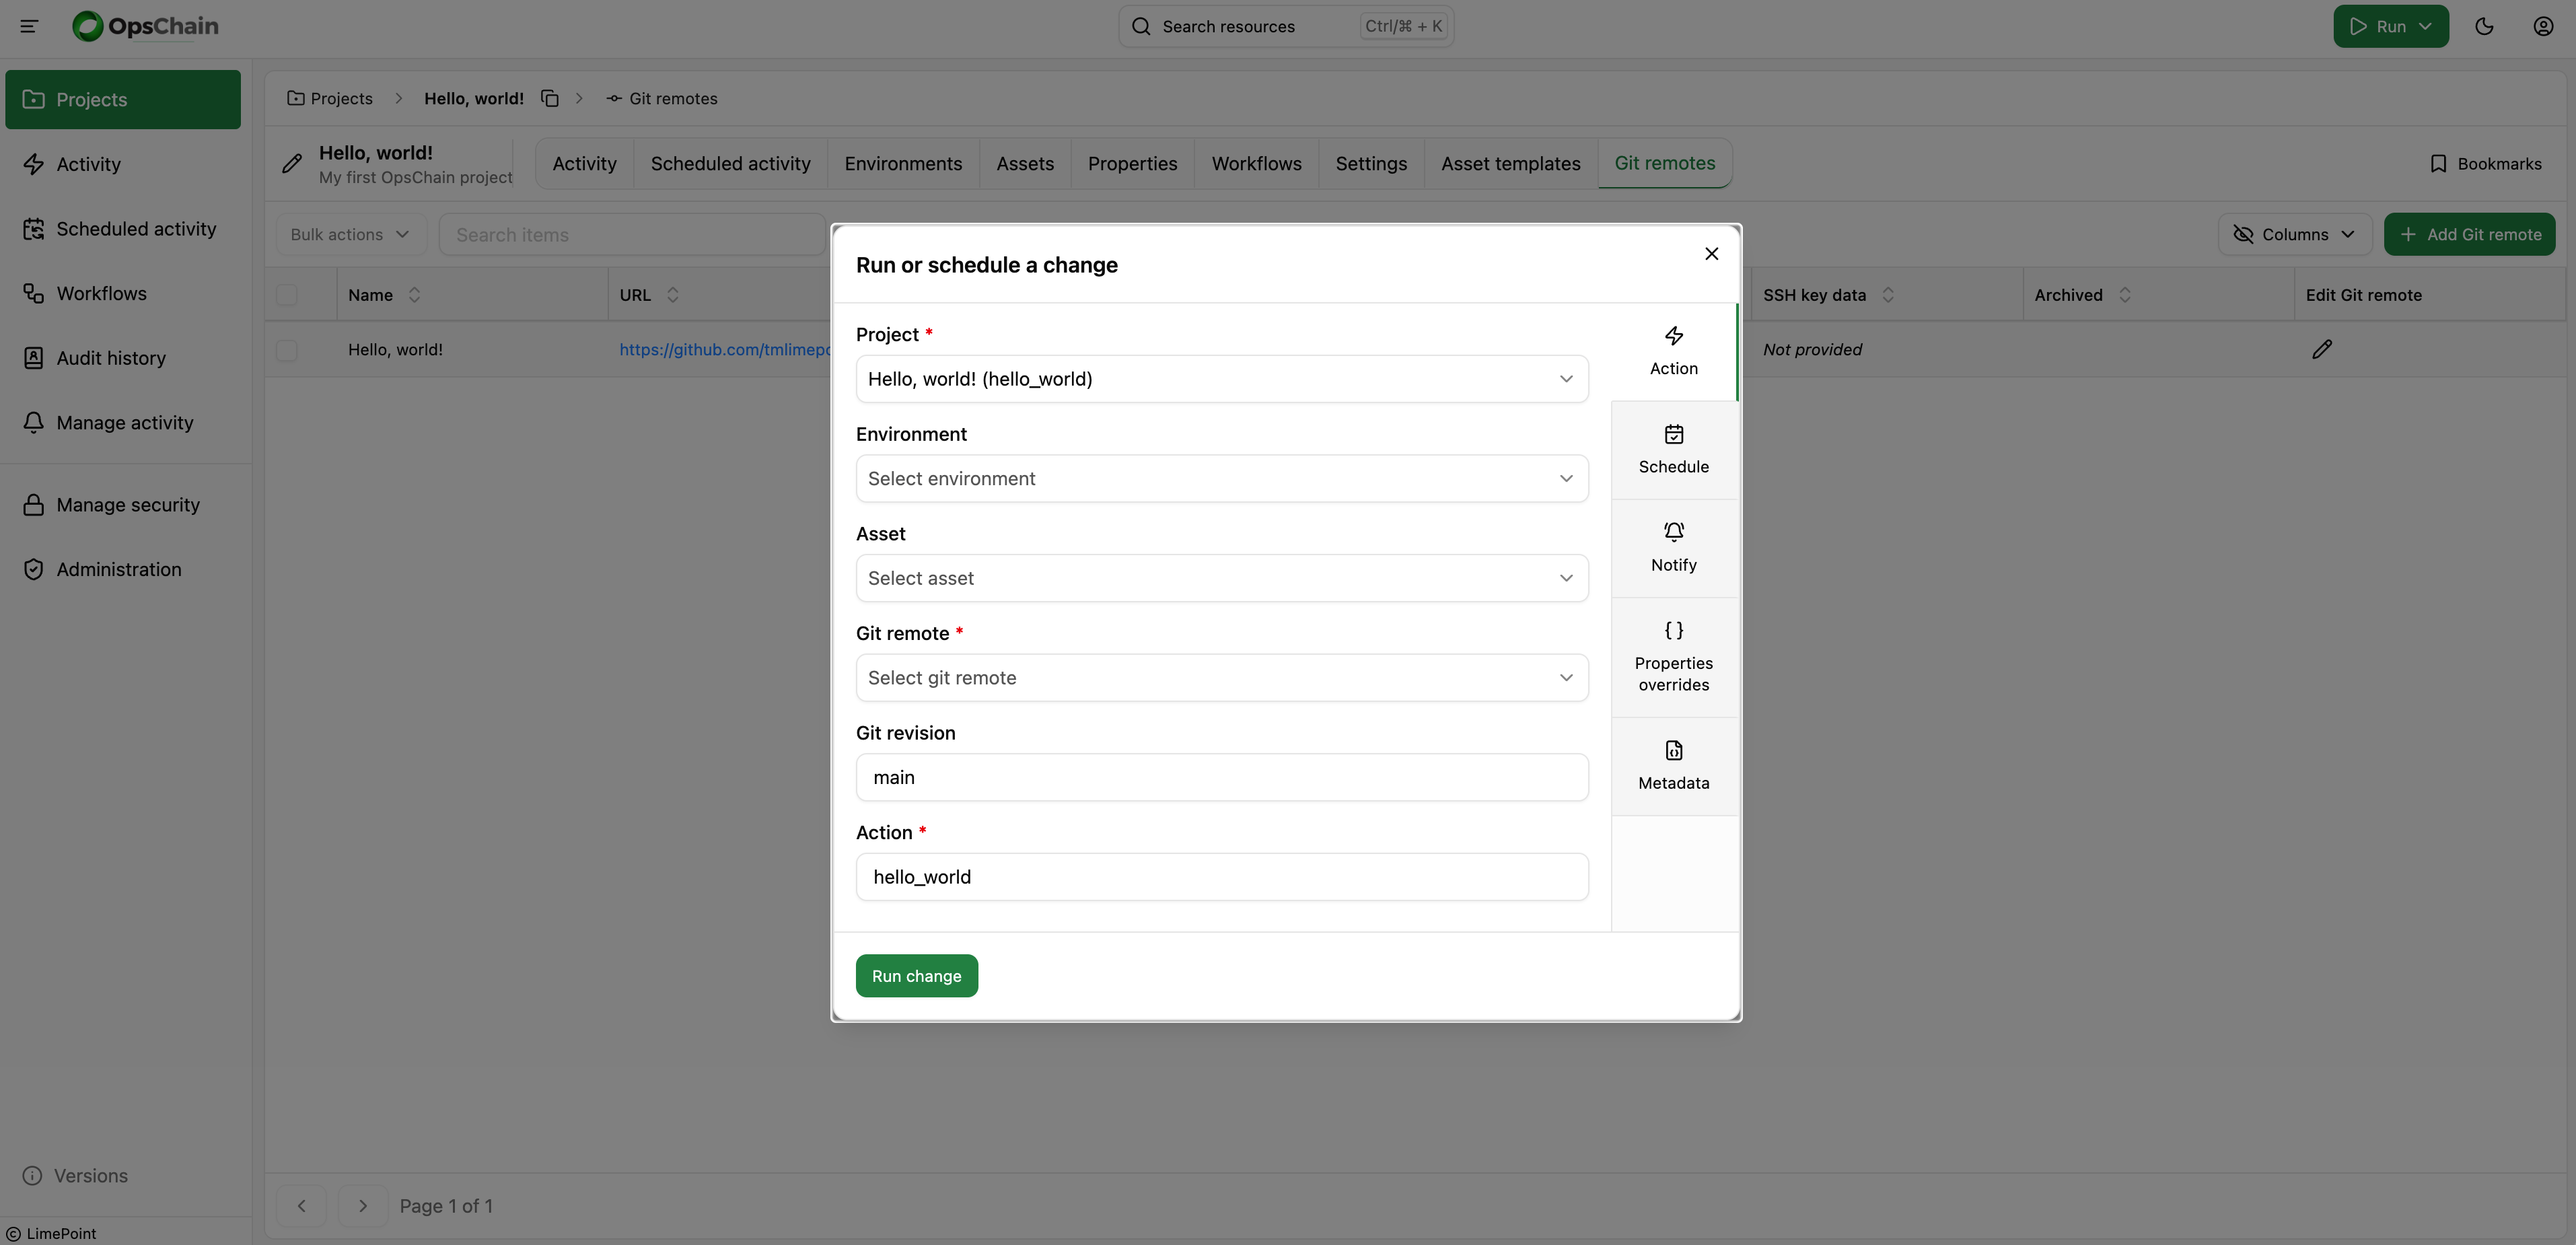Expand the Run menu in header
The height and width of the screenshot is (1245, 2576).
pyautogui.click(x=2390, y=26)
